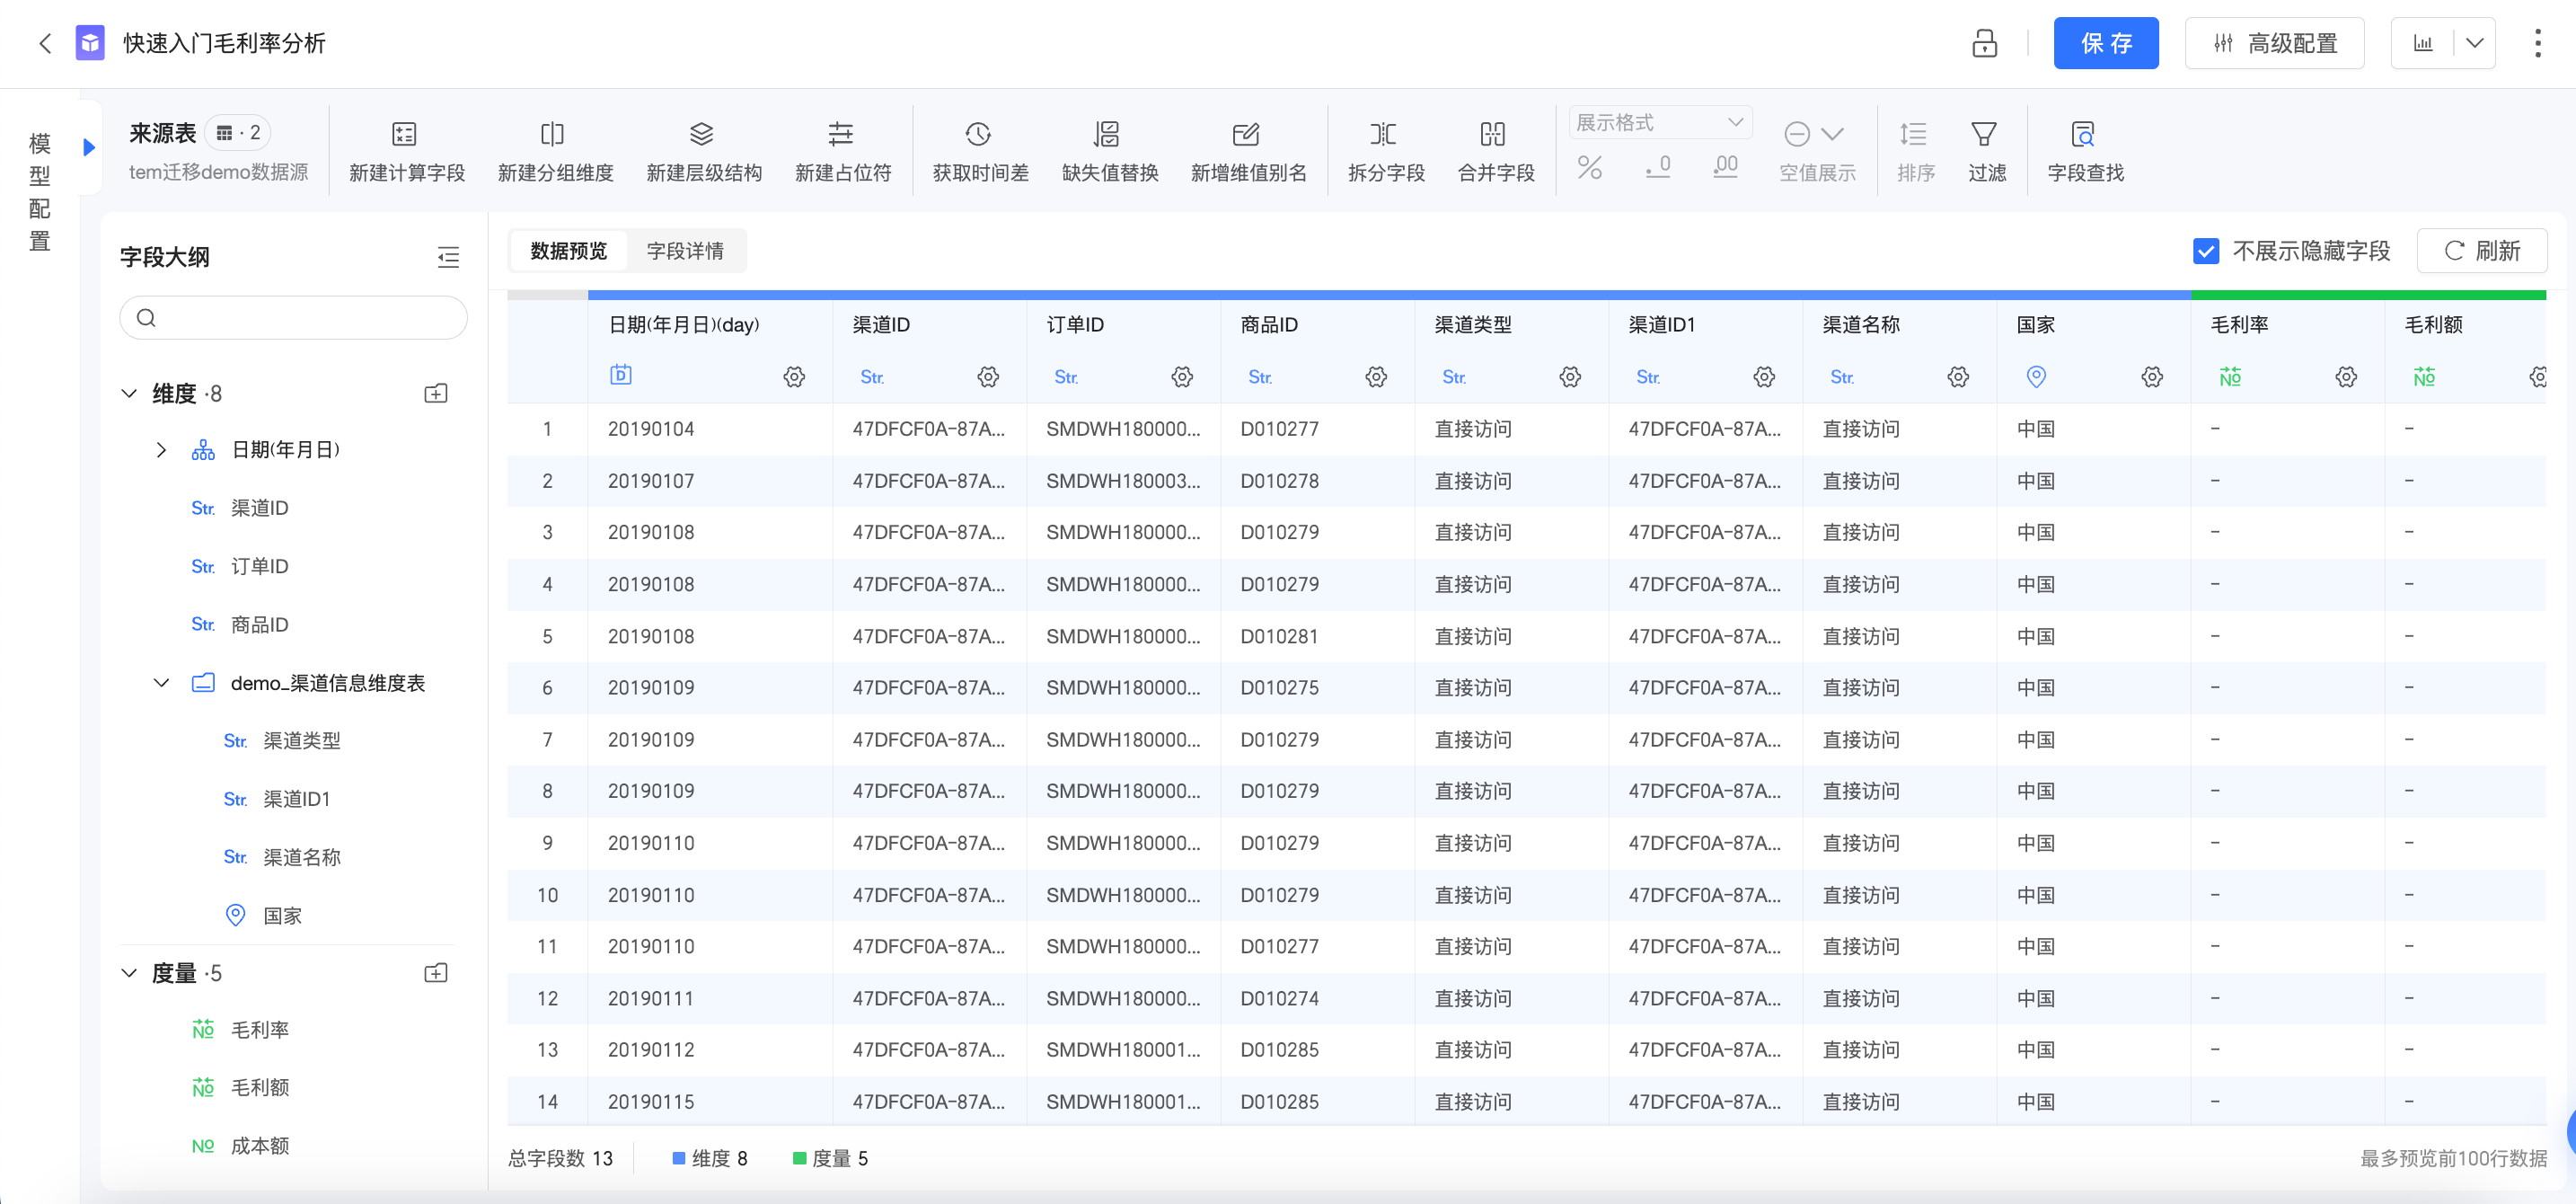Open settings gear for 订单ID column
Viewport: 2576px width, 1204px height.
[1182, 377]
